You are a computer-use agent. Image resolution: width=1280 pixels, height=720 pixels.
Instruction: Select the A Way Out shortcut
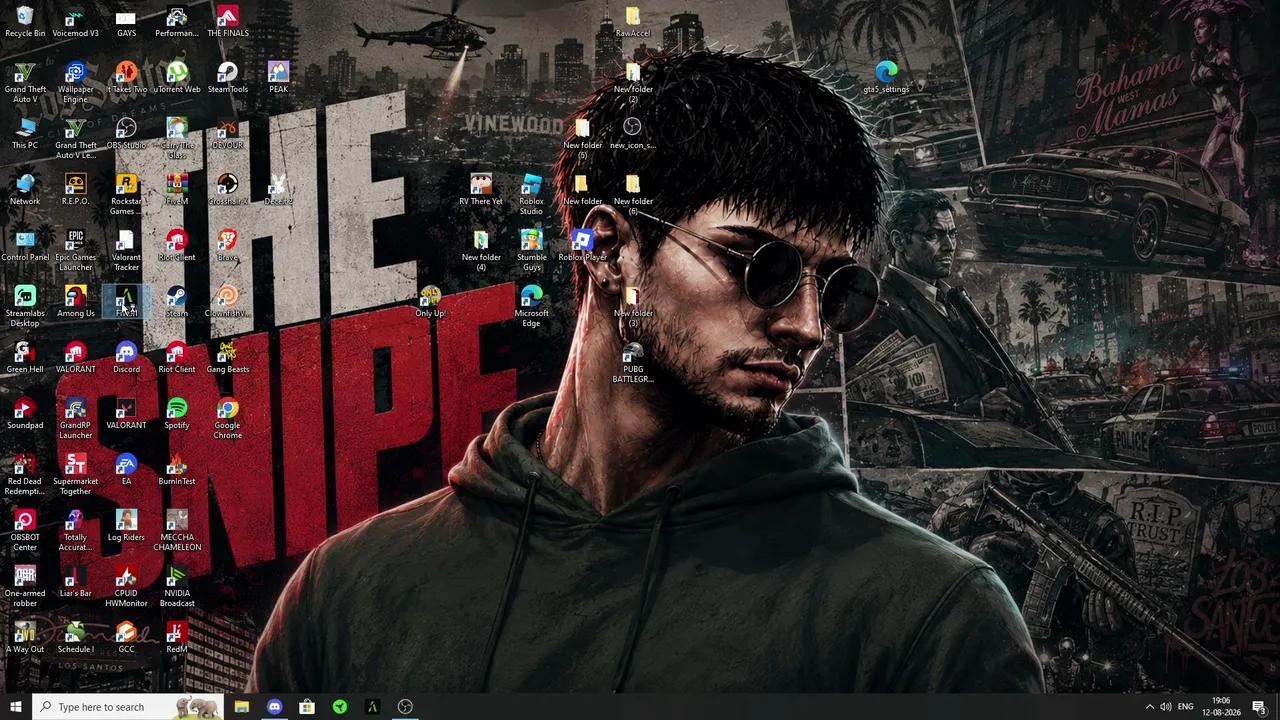coord(25,638)
